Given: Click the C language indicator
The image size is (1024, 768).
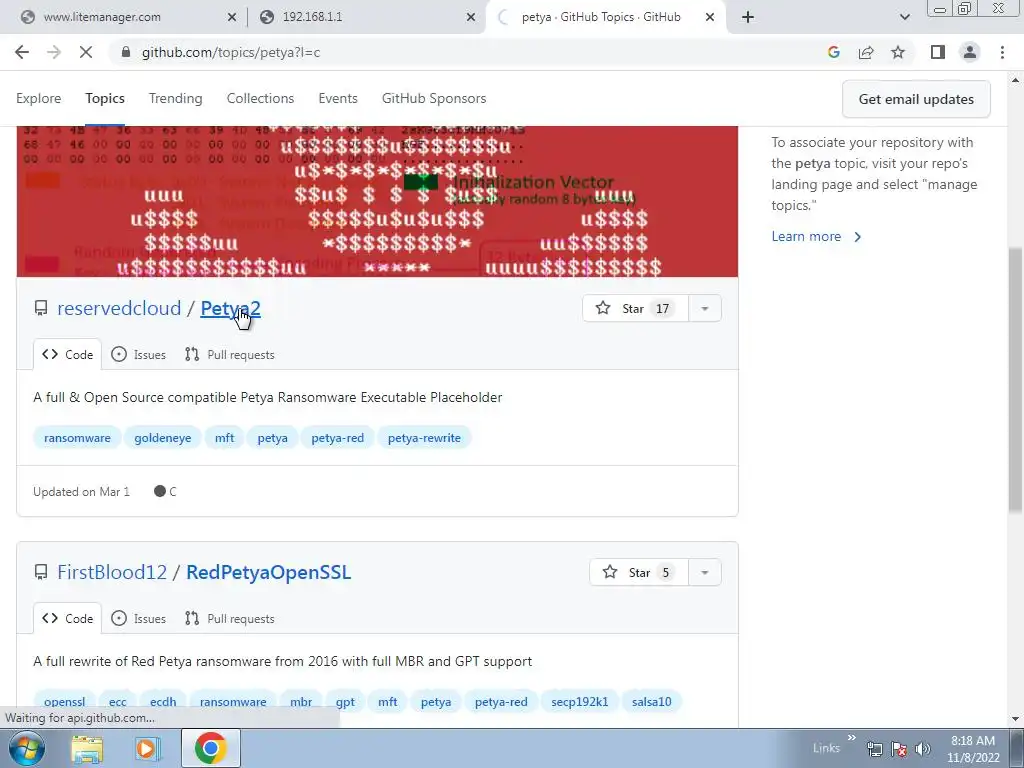Looking at the screenshot, I should coord(165,491).
